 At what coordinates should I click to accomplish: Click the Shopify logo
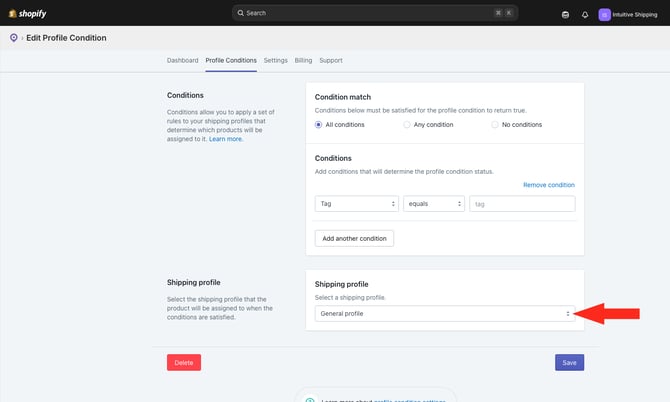(x=27, y=14)
